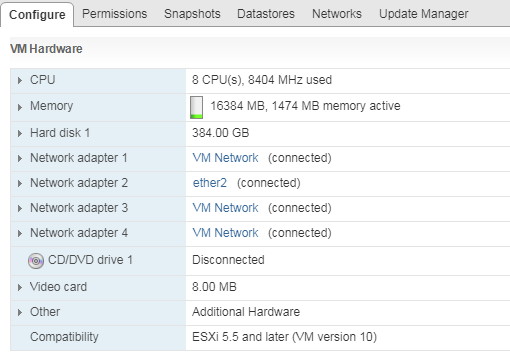Open the Update Manager tab
This screenshot has width=510, height=361.
423,14
